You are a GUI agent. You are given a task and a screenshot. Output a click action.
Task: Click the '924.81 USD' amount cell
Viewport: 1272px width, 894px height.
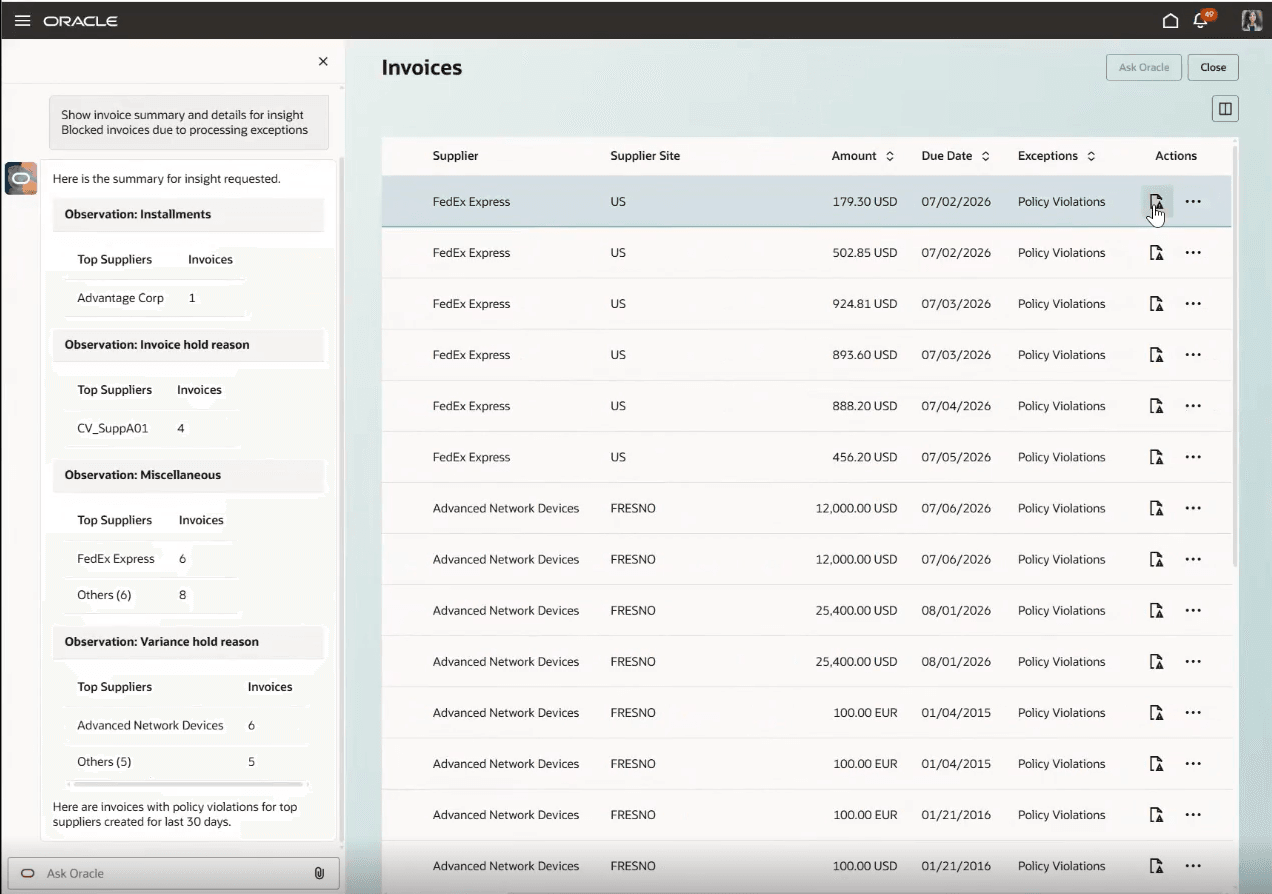coord(865,304)
